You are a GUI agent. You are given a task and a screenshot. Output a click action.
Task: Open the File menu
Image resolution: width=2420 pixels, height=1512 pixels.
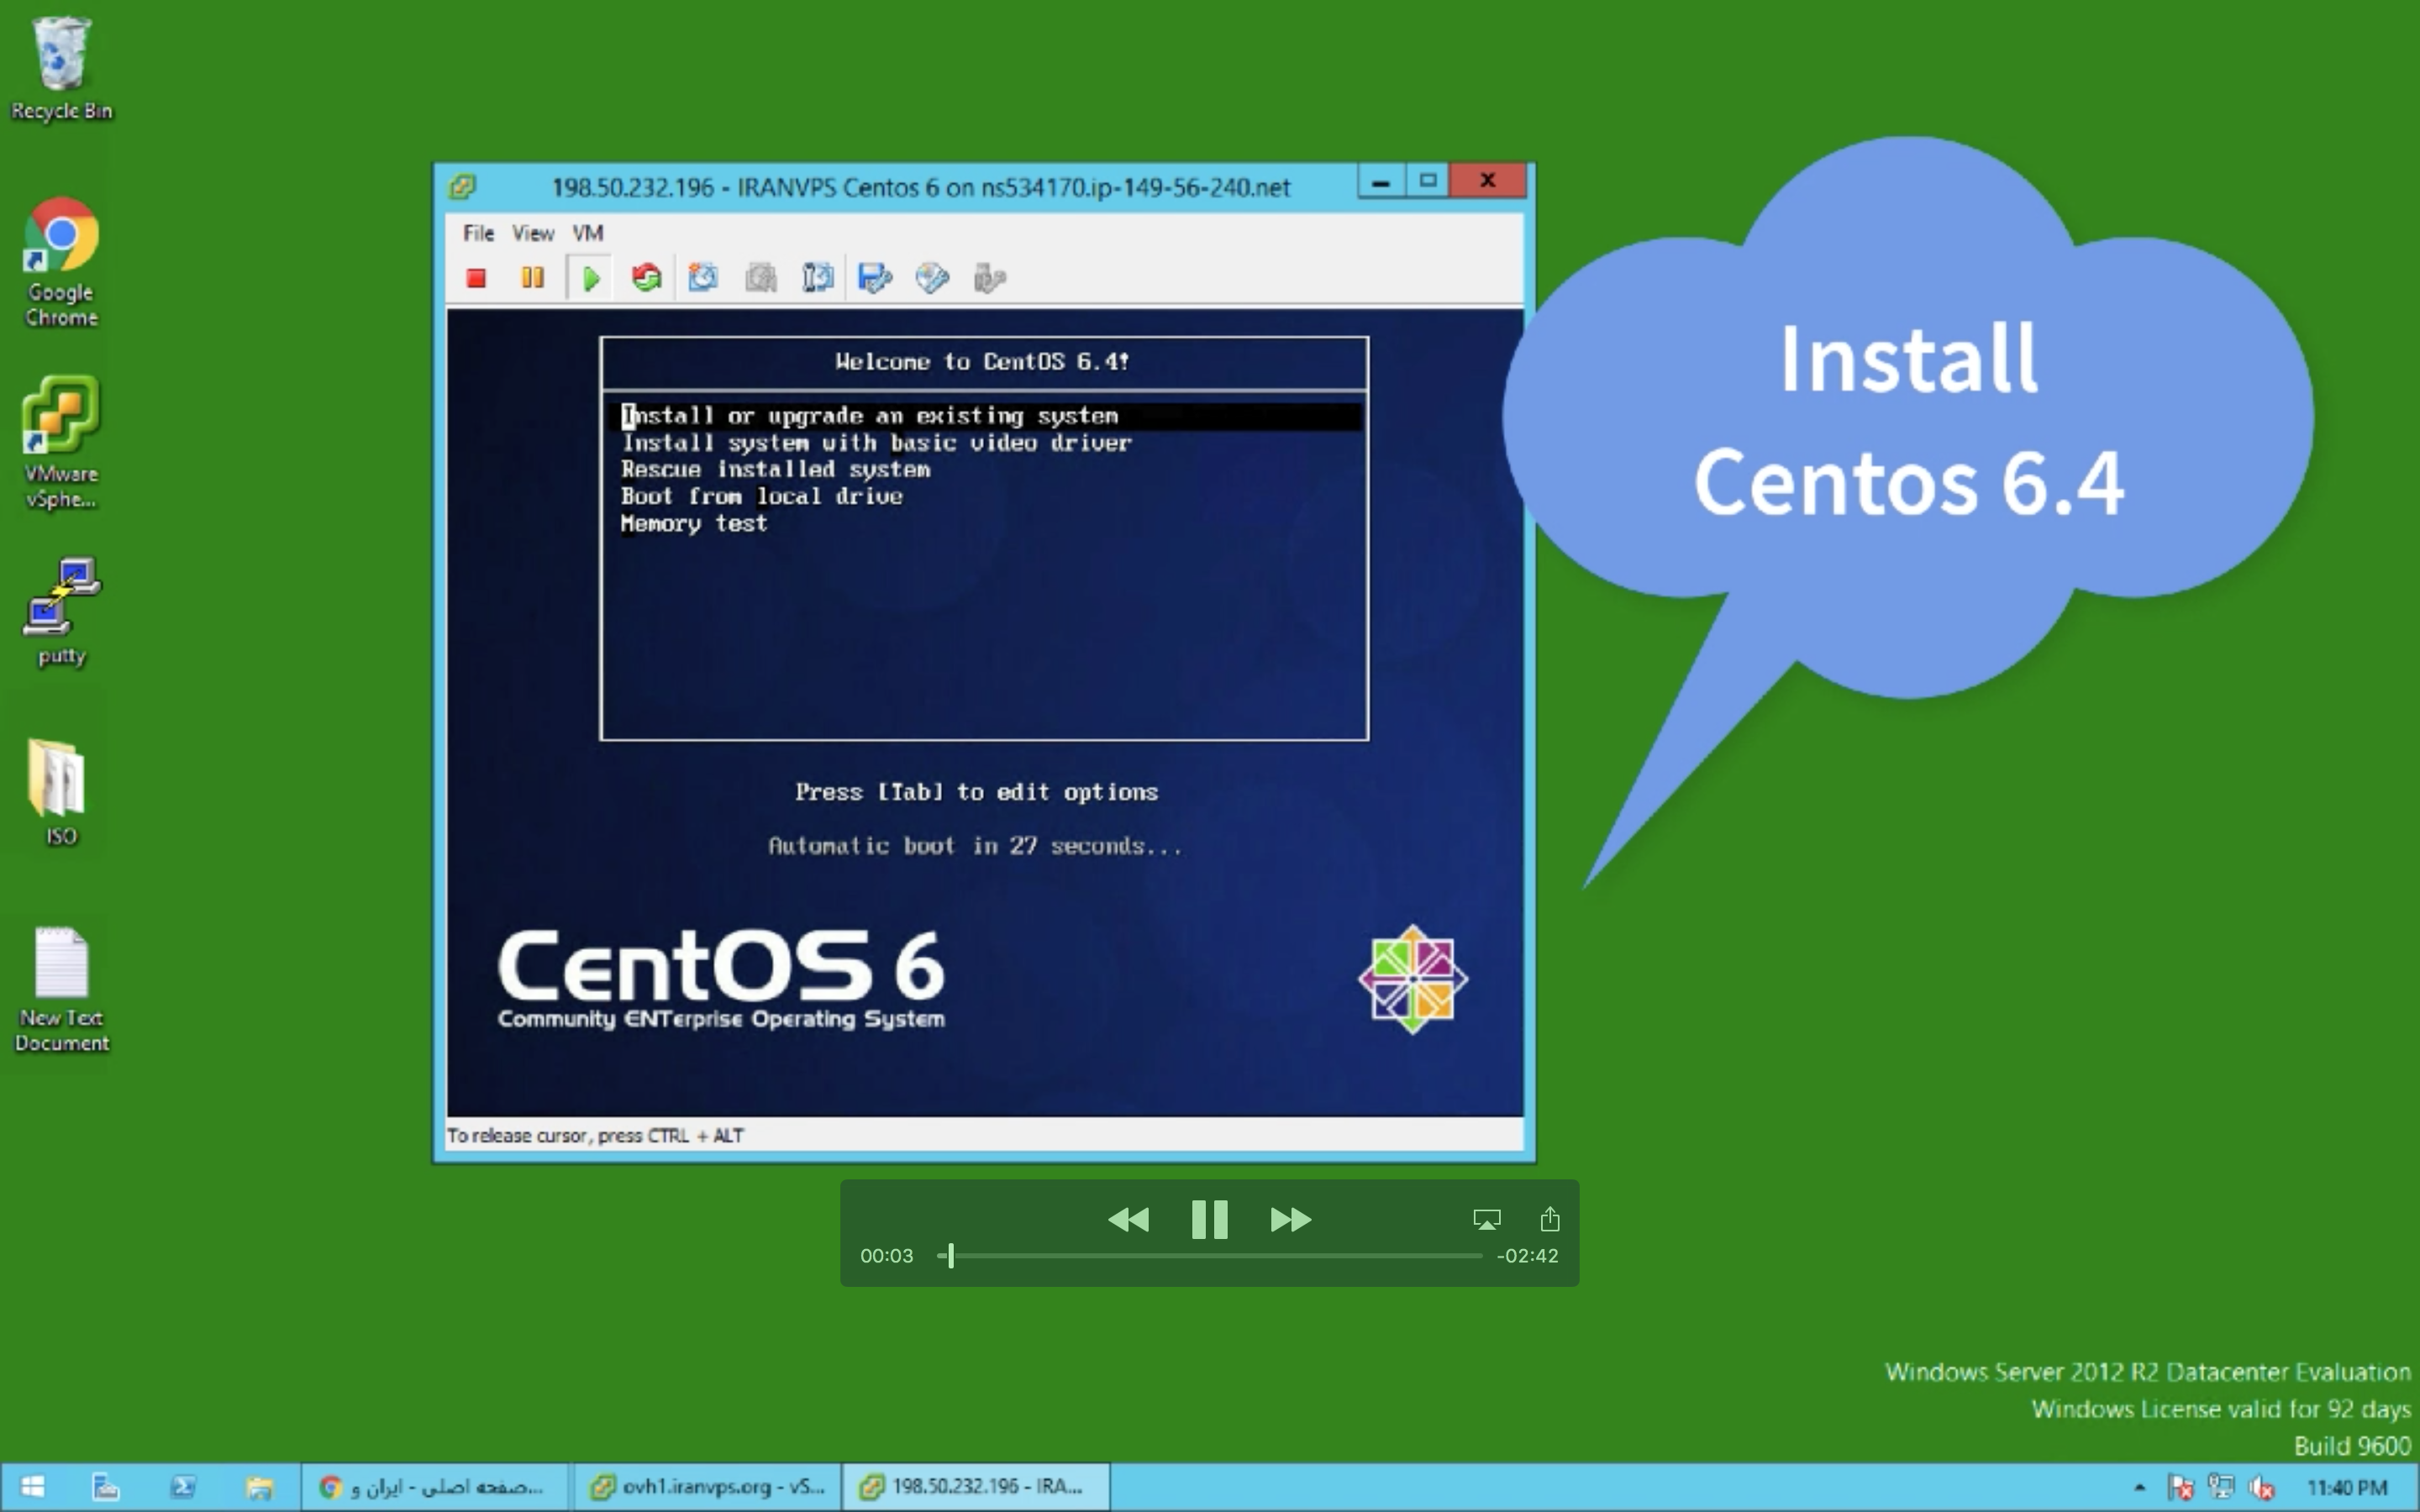coord(478,233)
